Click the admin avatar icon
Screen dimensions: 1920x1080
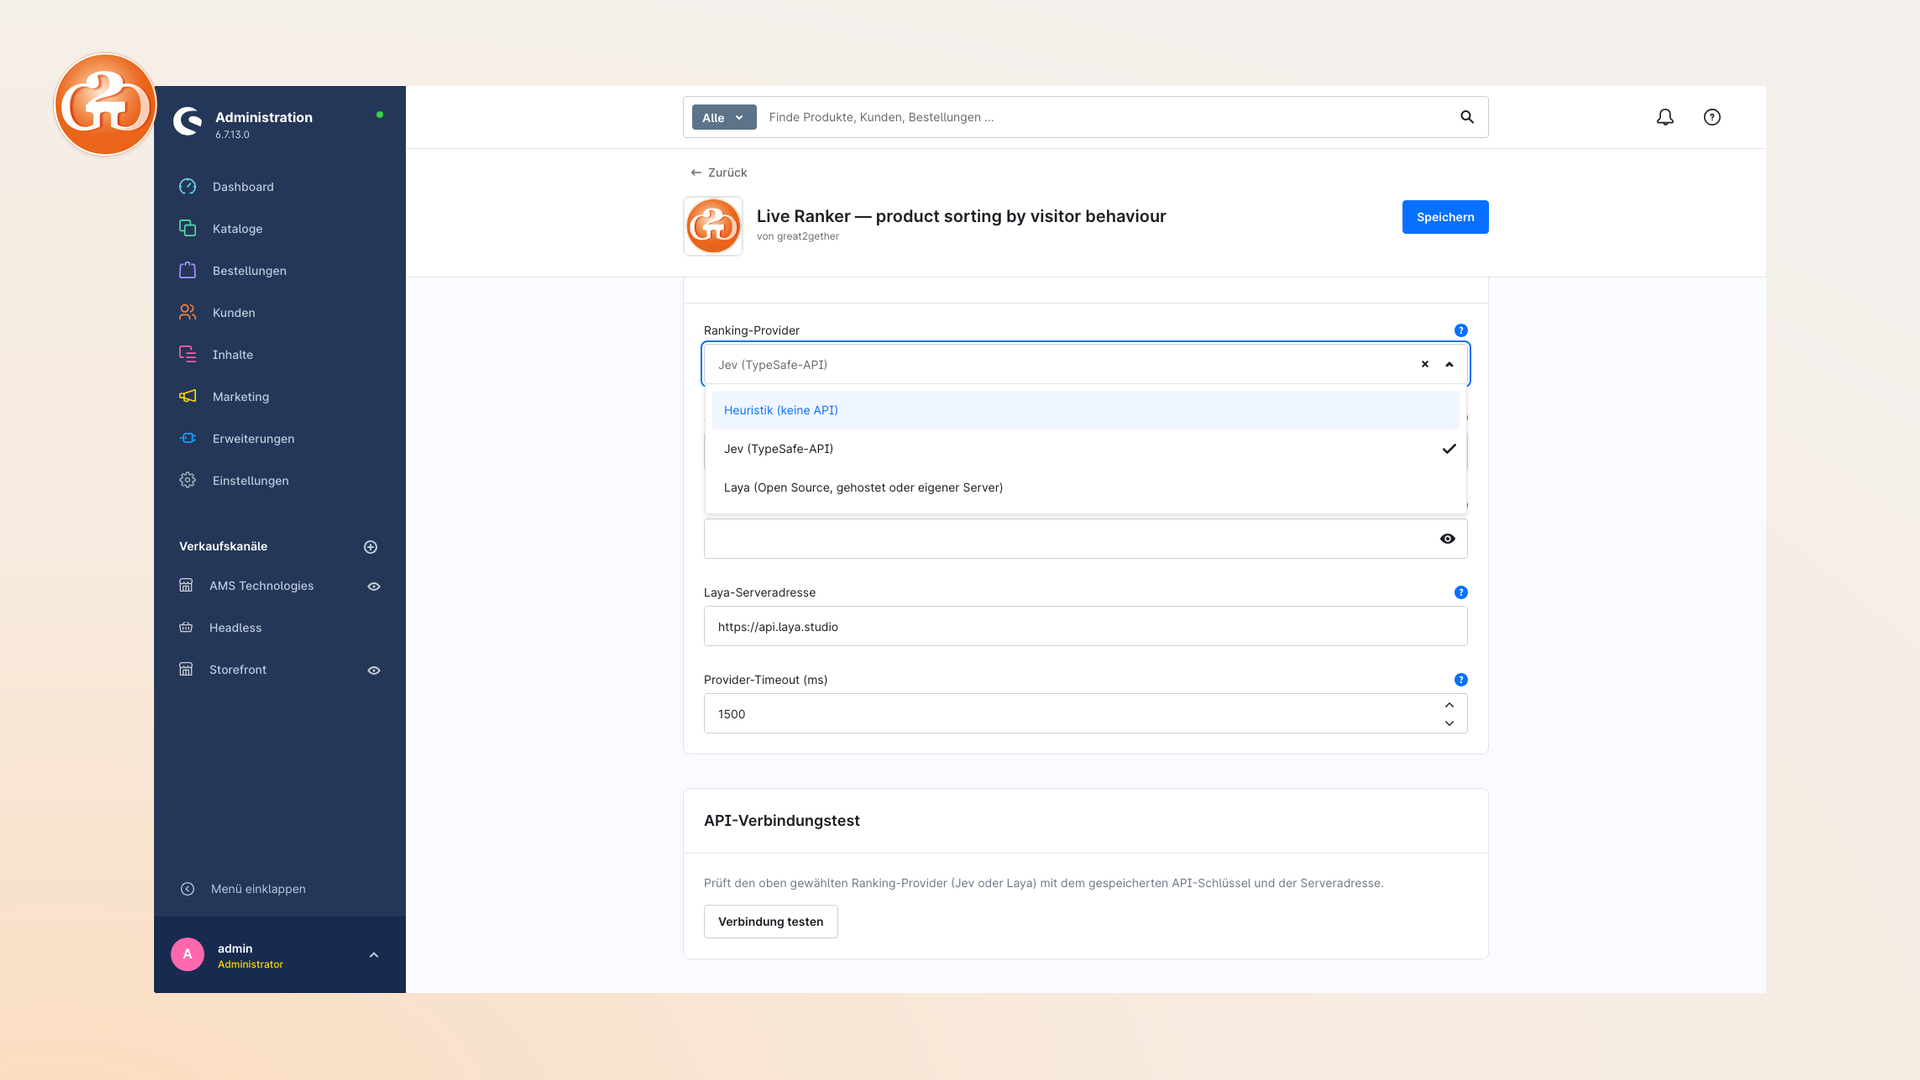coord(187,954)
